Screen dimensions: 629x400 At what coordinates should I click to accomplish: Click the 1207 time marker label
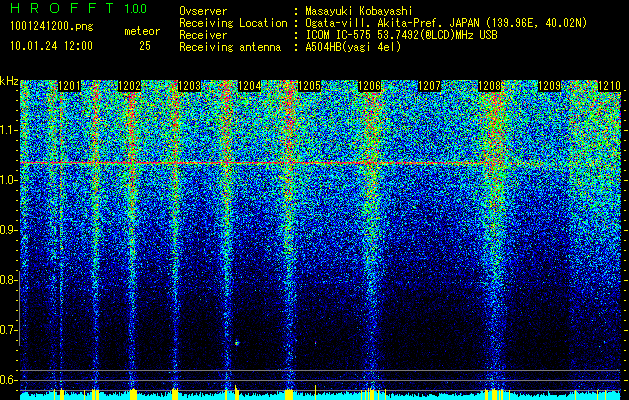(x=430, y=86)
